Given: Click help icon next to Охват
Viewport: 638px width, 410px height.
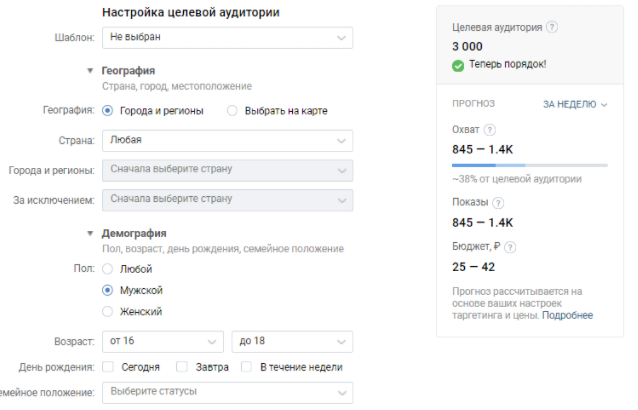Looking at the screenshot, I should tap(489, 130).
